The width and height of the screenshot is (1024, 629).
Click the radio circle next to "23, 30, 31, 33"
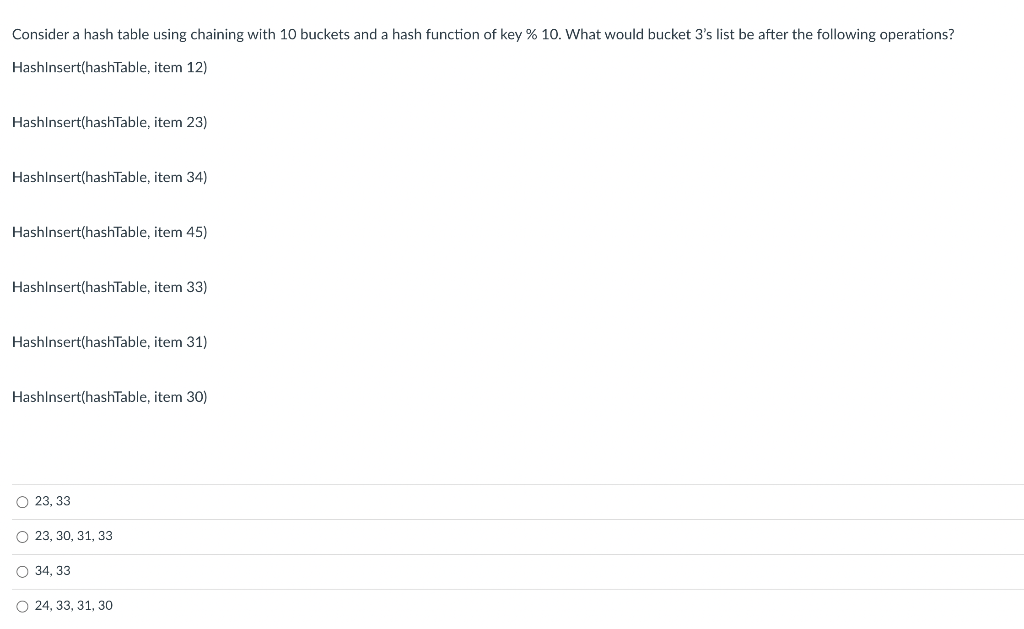(22, 536)
